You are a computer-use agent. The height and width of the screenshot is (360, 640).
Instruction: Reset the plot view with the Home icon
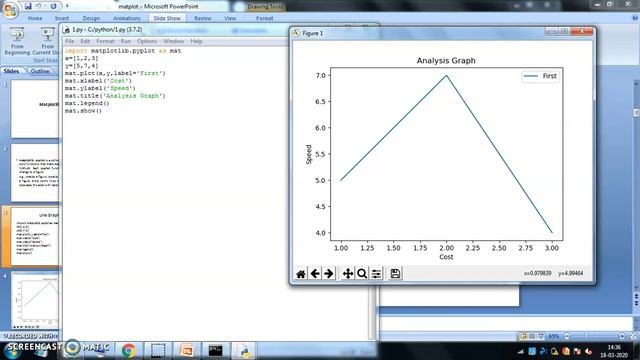[301, 274]
